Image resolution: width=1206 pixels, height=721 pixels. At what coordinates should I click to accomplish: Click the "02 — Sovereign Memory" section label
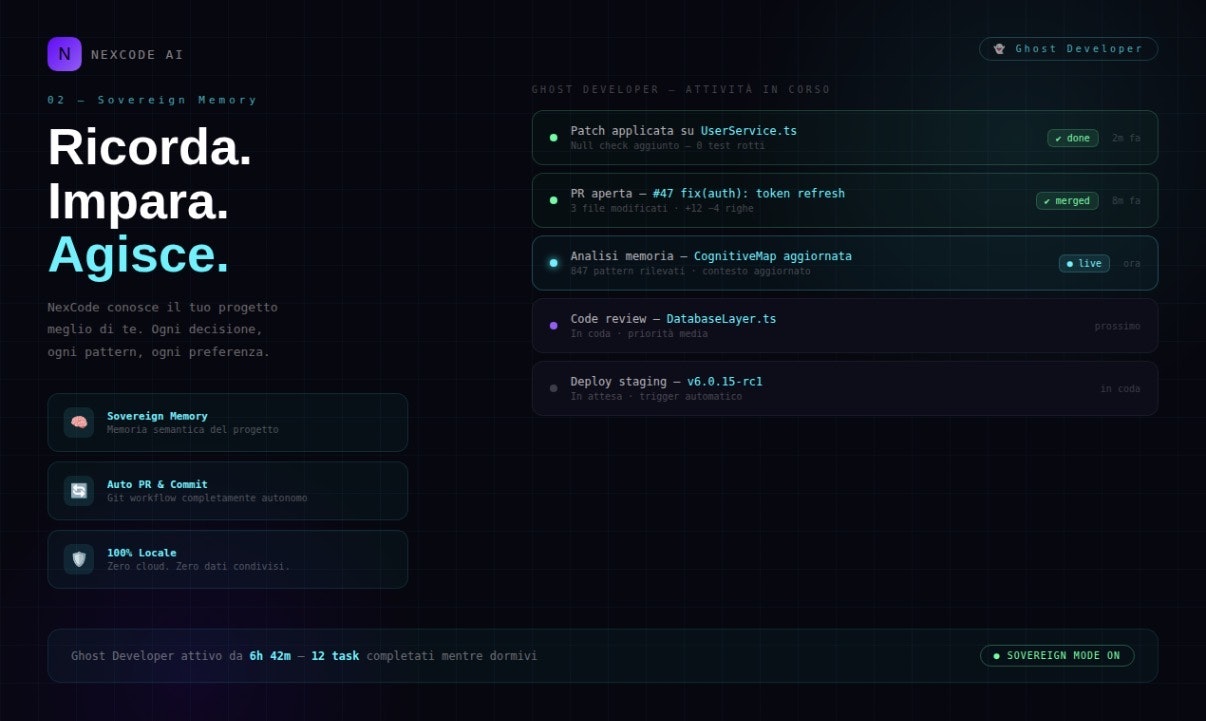point(153,99)
